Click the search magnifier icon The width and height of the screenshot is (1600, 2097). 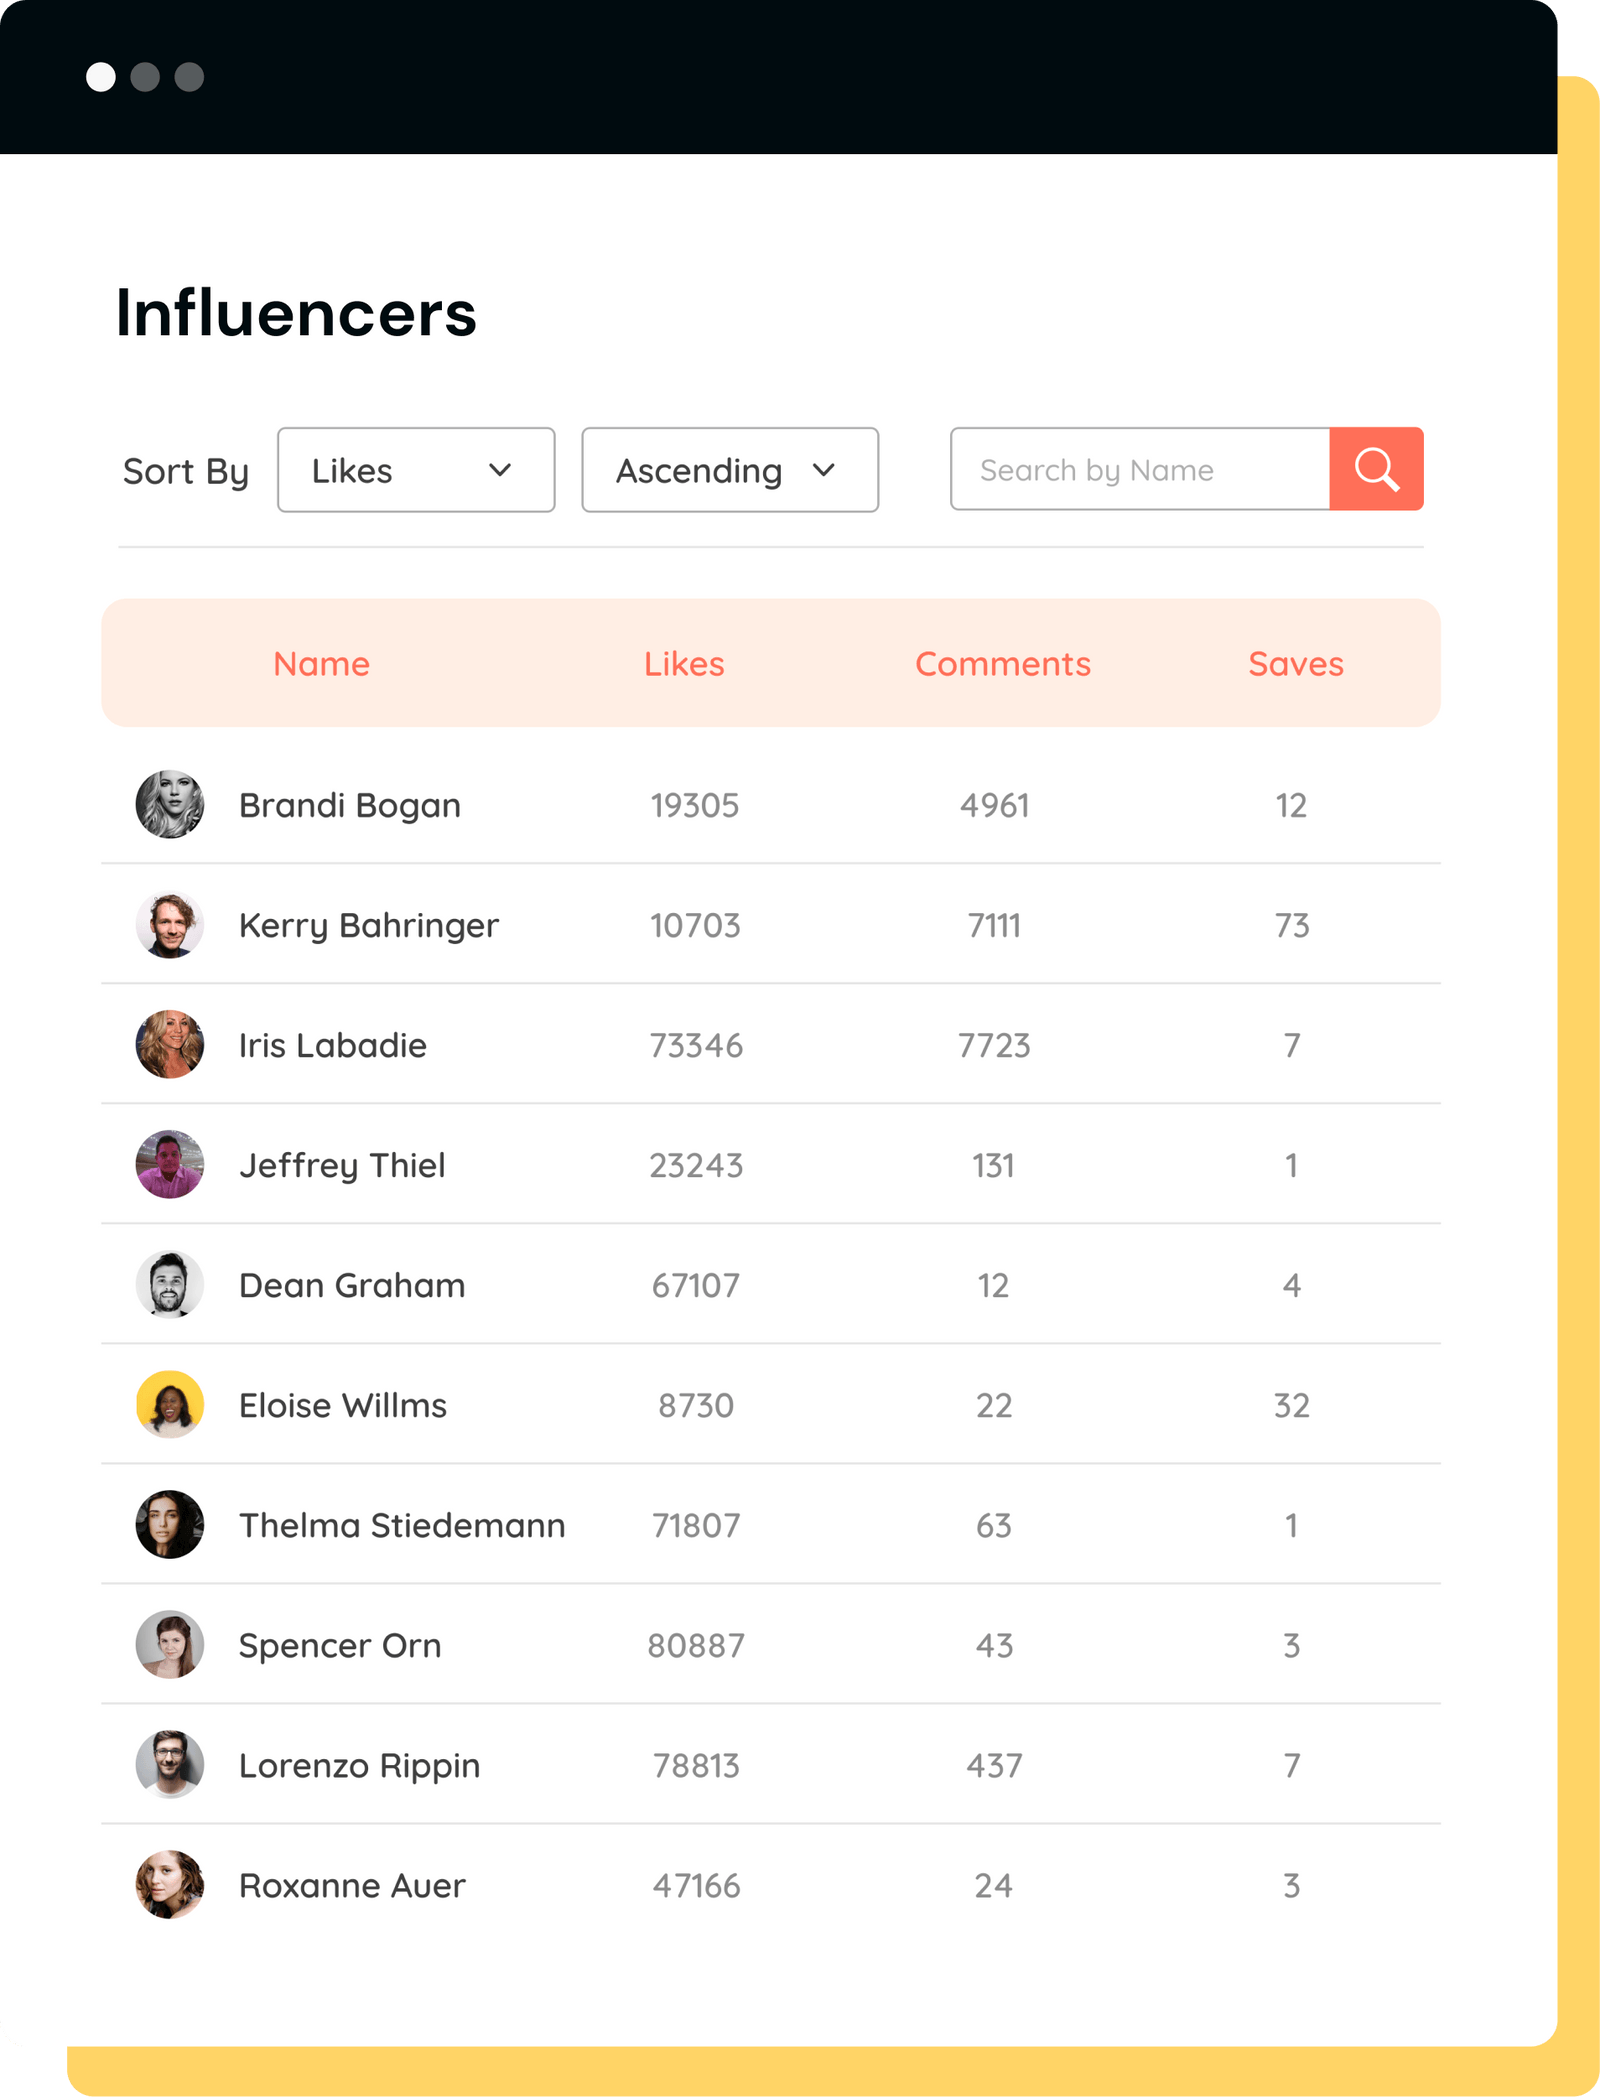(1377, 470)
